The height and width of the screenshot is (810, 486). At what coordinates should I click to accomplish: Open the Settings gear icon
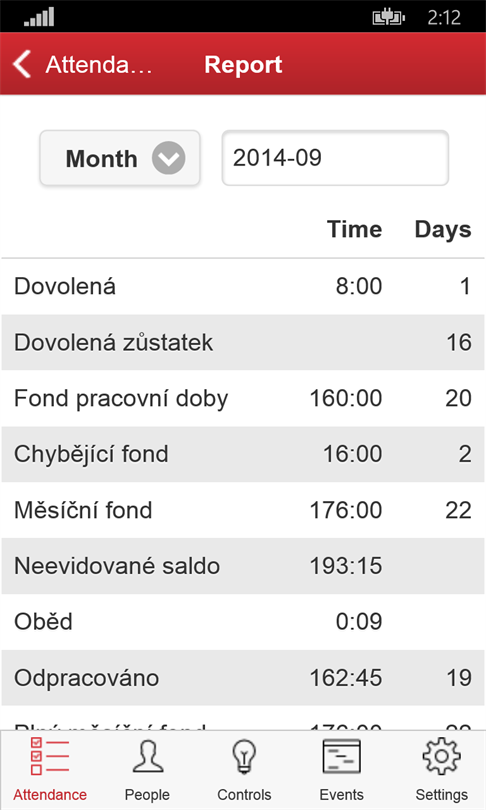click(x=442, y=756)
